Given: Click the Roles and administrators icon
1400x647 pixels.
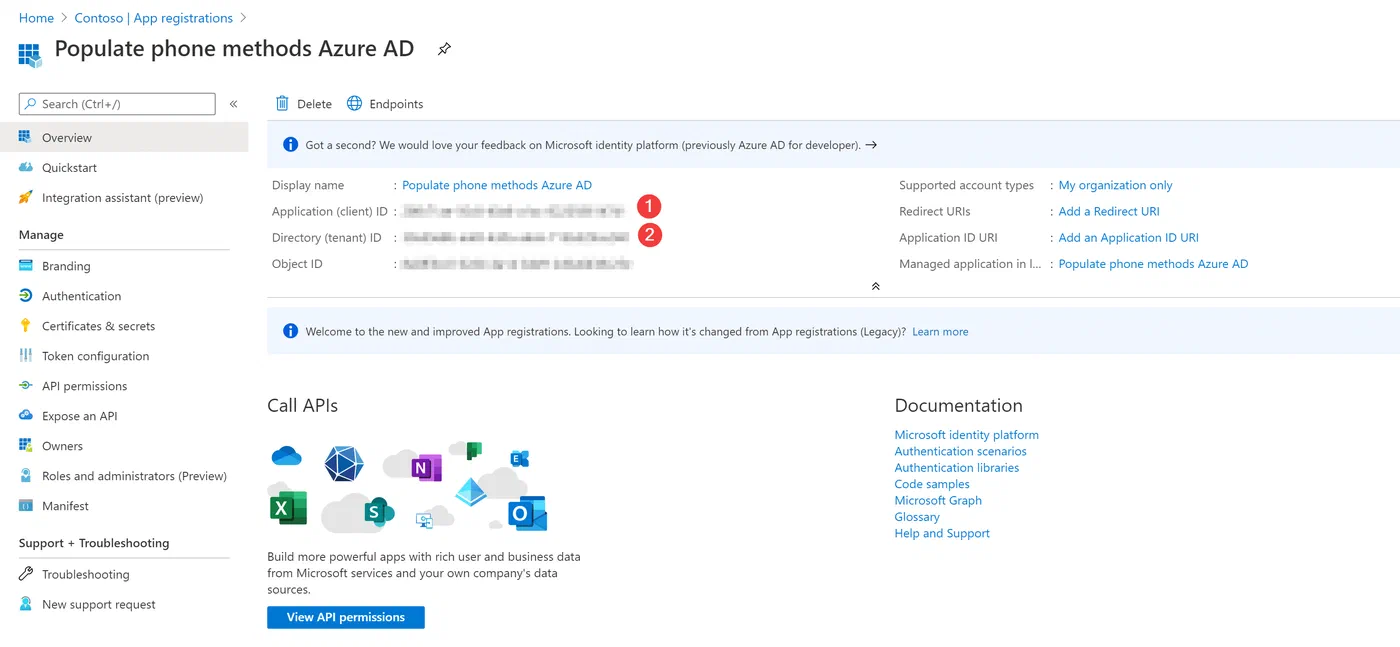Looking at the screenshot, I should coord(25,476).
